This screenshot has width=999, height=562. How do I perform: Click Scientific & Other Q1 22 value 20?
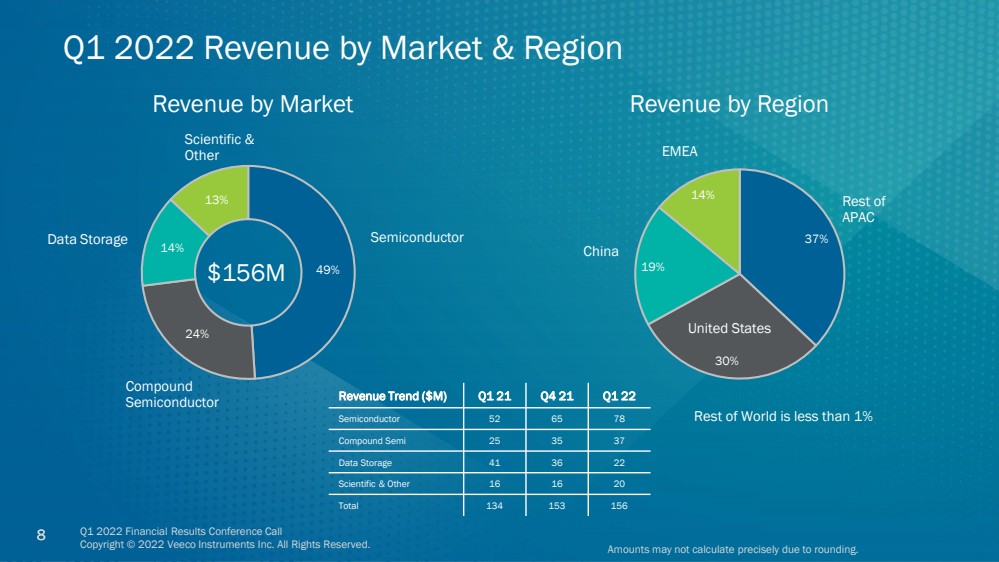pyautogui.click(x=619, y=484)
